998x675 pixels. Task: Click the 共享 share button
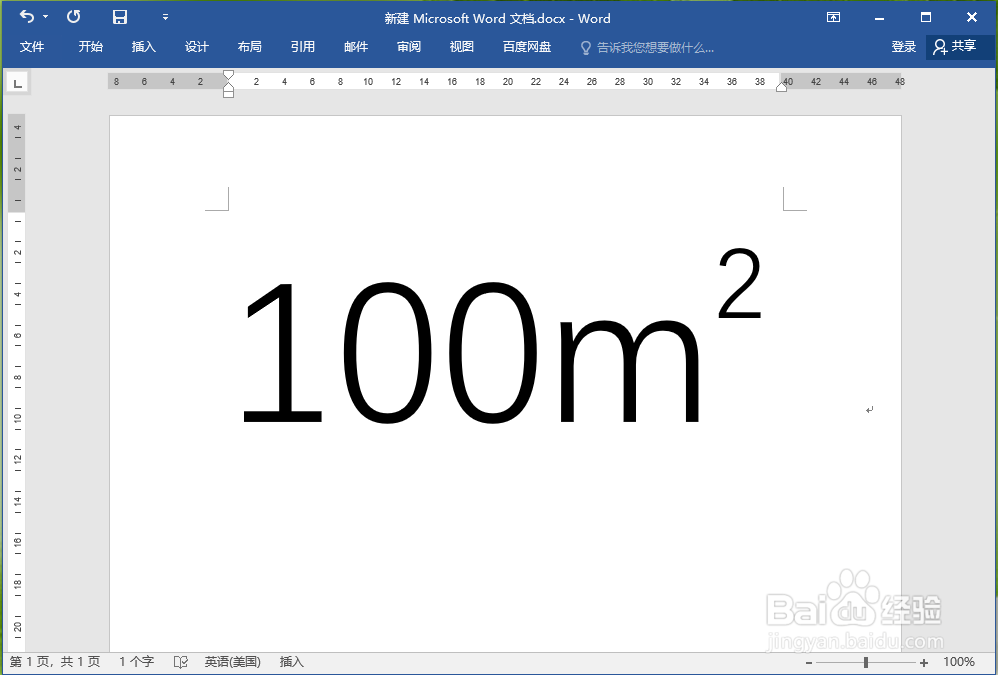coord(958,46)
